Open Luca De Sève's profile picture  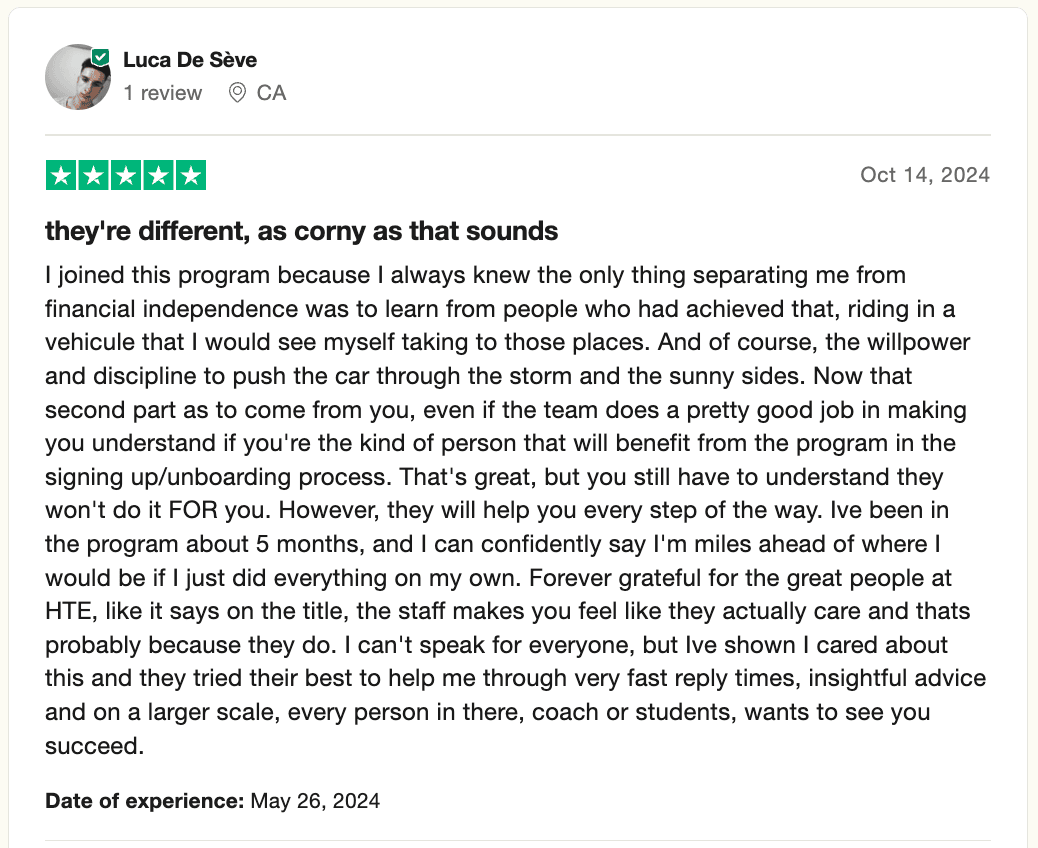(x=77, y=77)
